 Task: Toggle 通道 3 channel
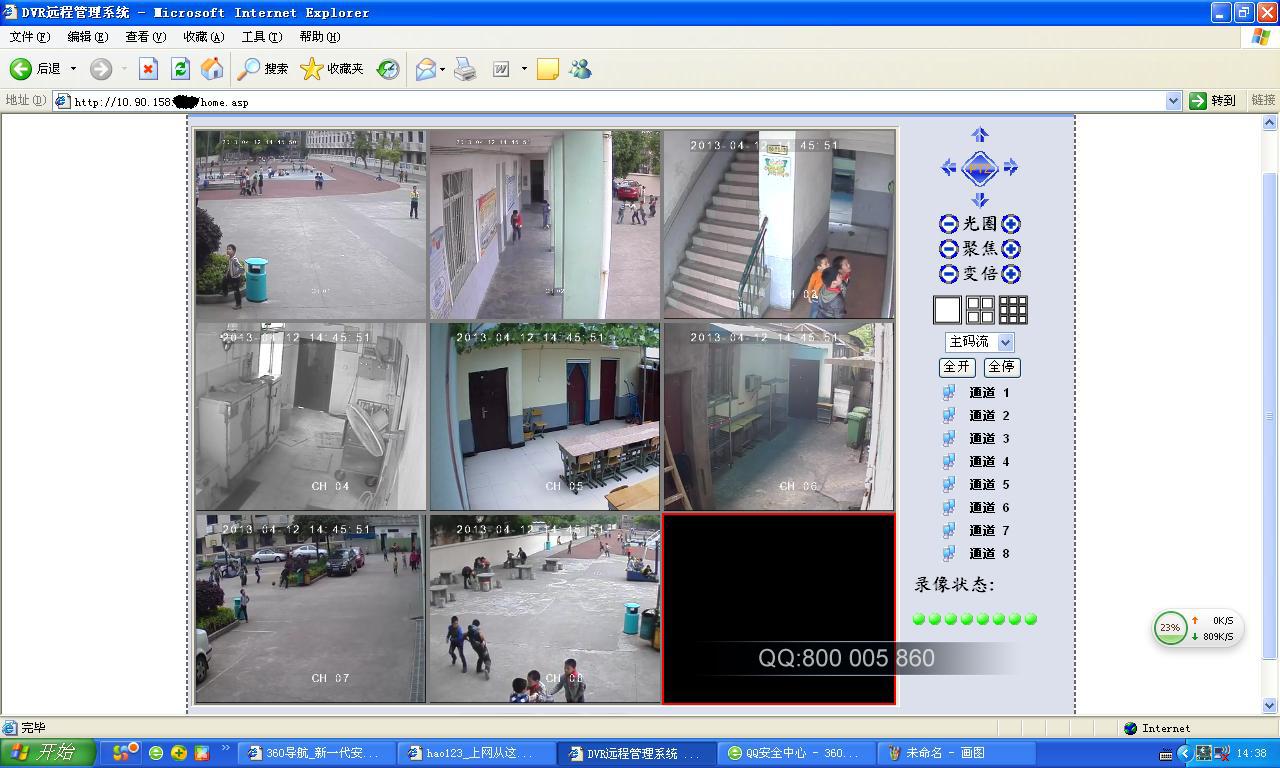point(977,439)
